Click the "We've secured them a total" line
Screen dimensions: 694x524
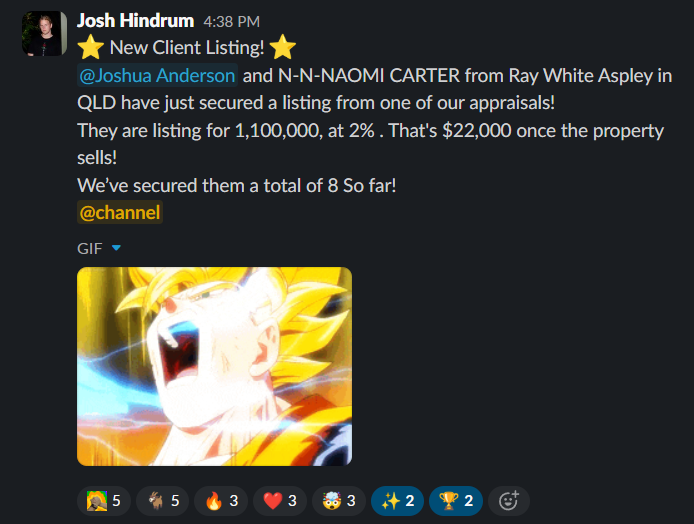click(237, 185)
